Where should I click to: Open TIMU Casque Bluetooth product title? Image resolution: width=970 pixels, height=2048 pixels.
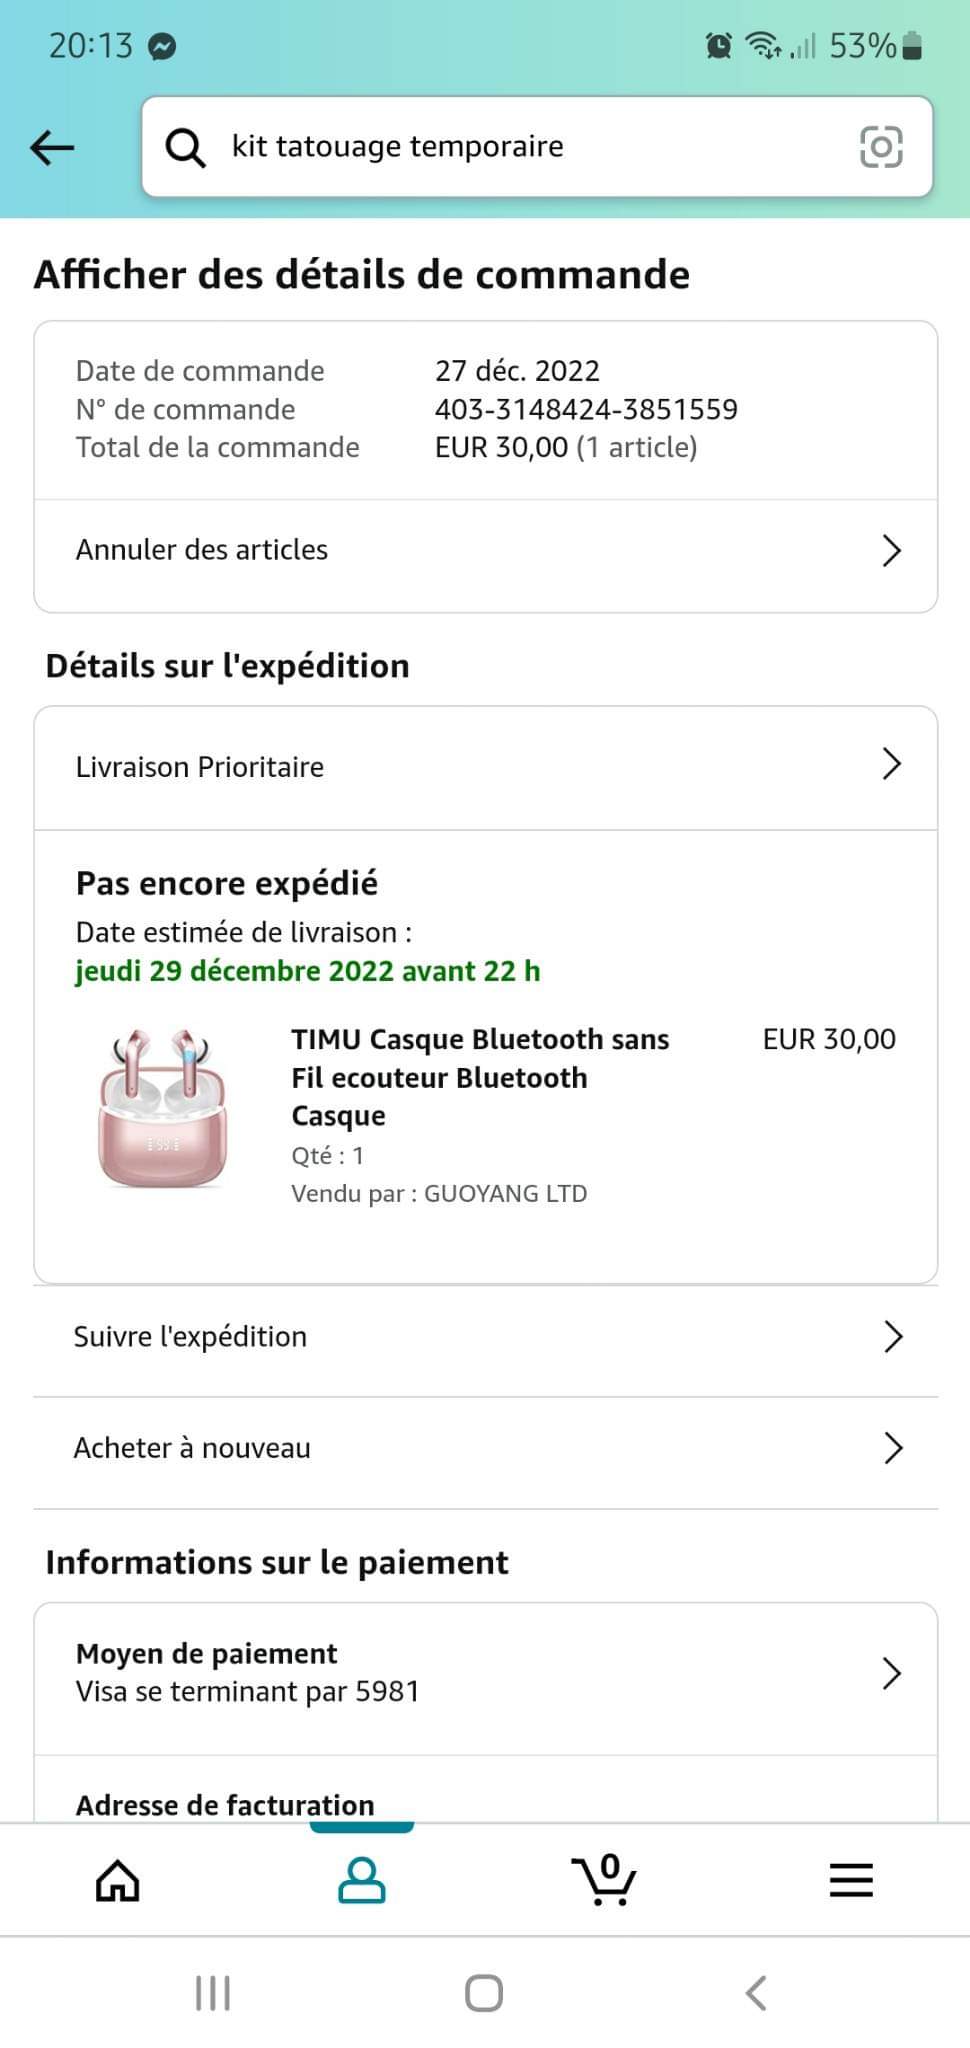coord(480,1077)
